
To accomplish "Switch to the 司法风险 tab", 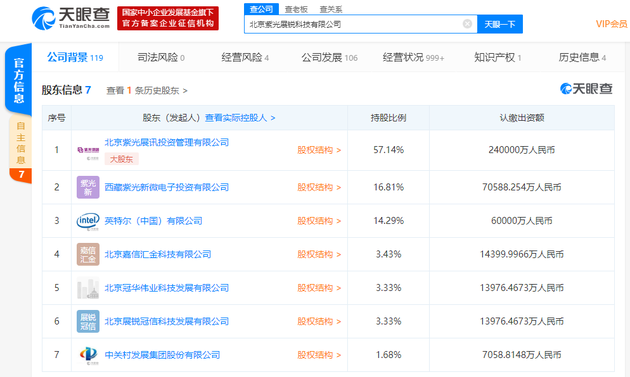I will coord(161,57).
